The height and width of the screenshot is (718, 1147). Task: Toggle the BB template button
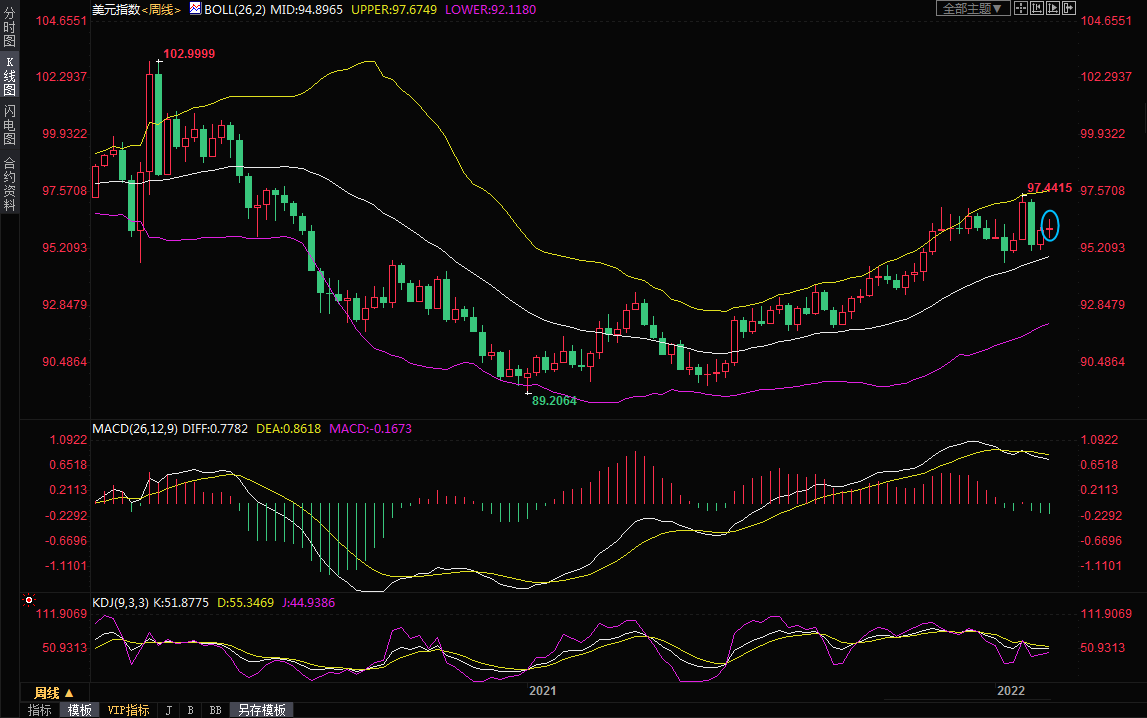tap(215, 710)
